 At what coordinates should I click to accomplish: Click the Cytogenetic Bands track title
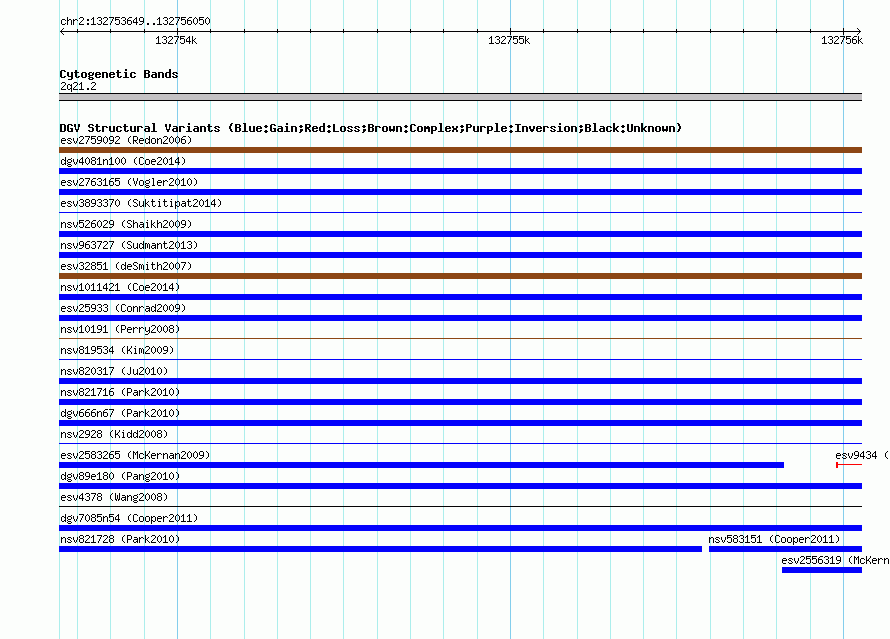(x=119, y=74)
